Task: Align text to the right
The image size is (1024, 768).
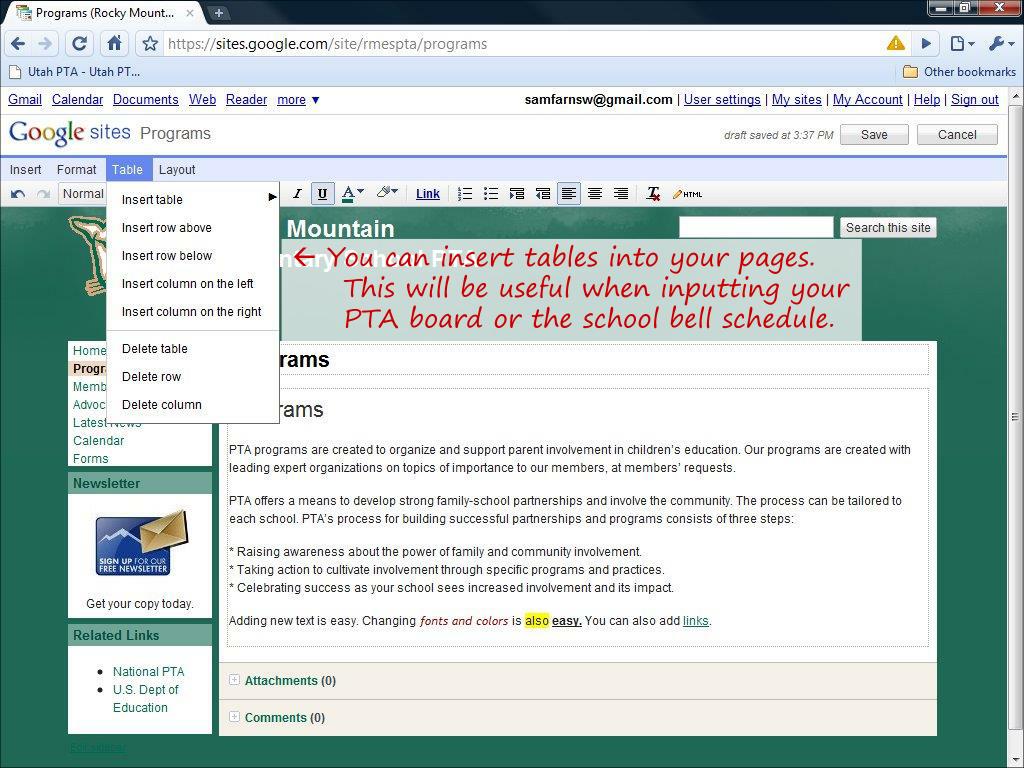Action: tap(620, 193)
